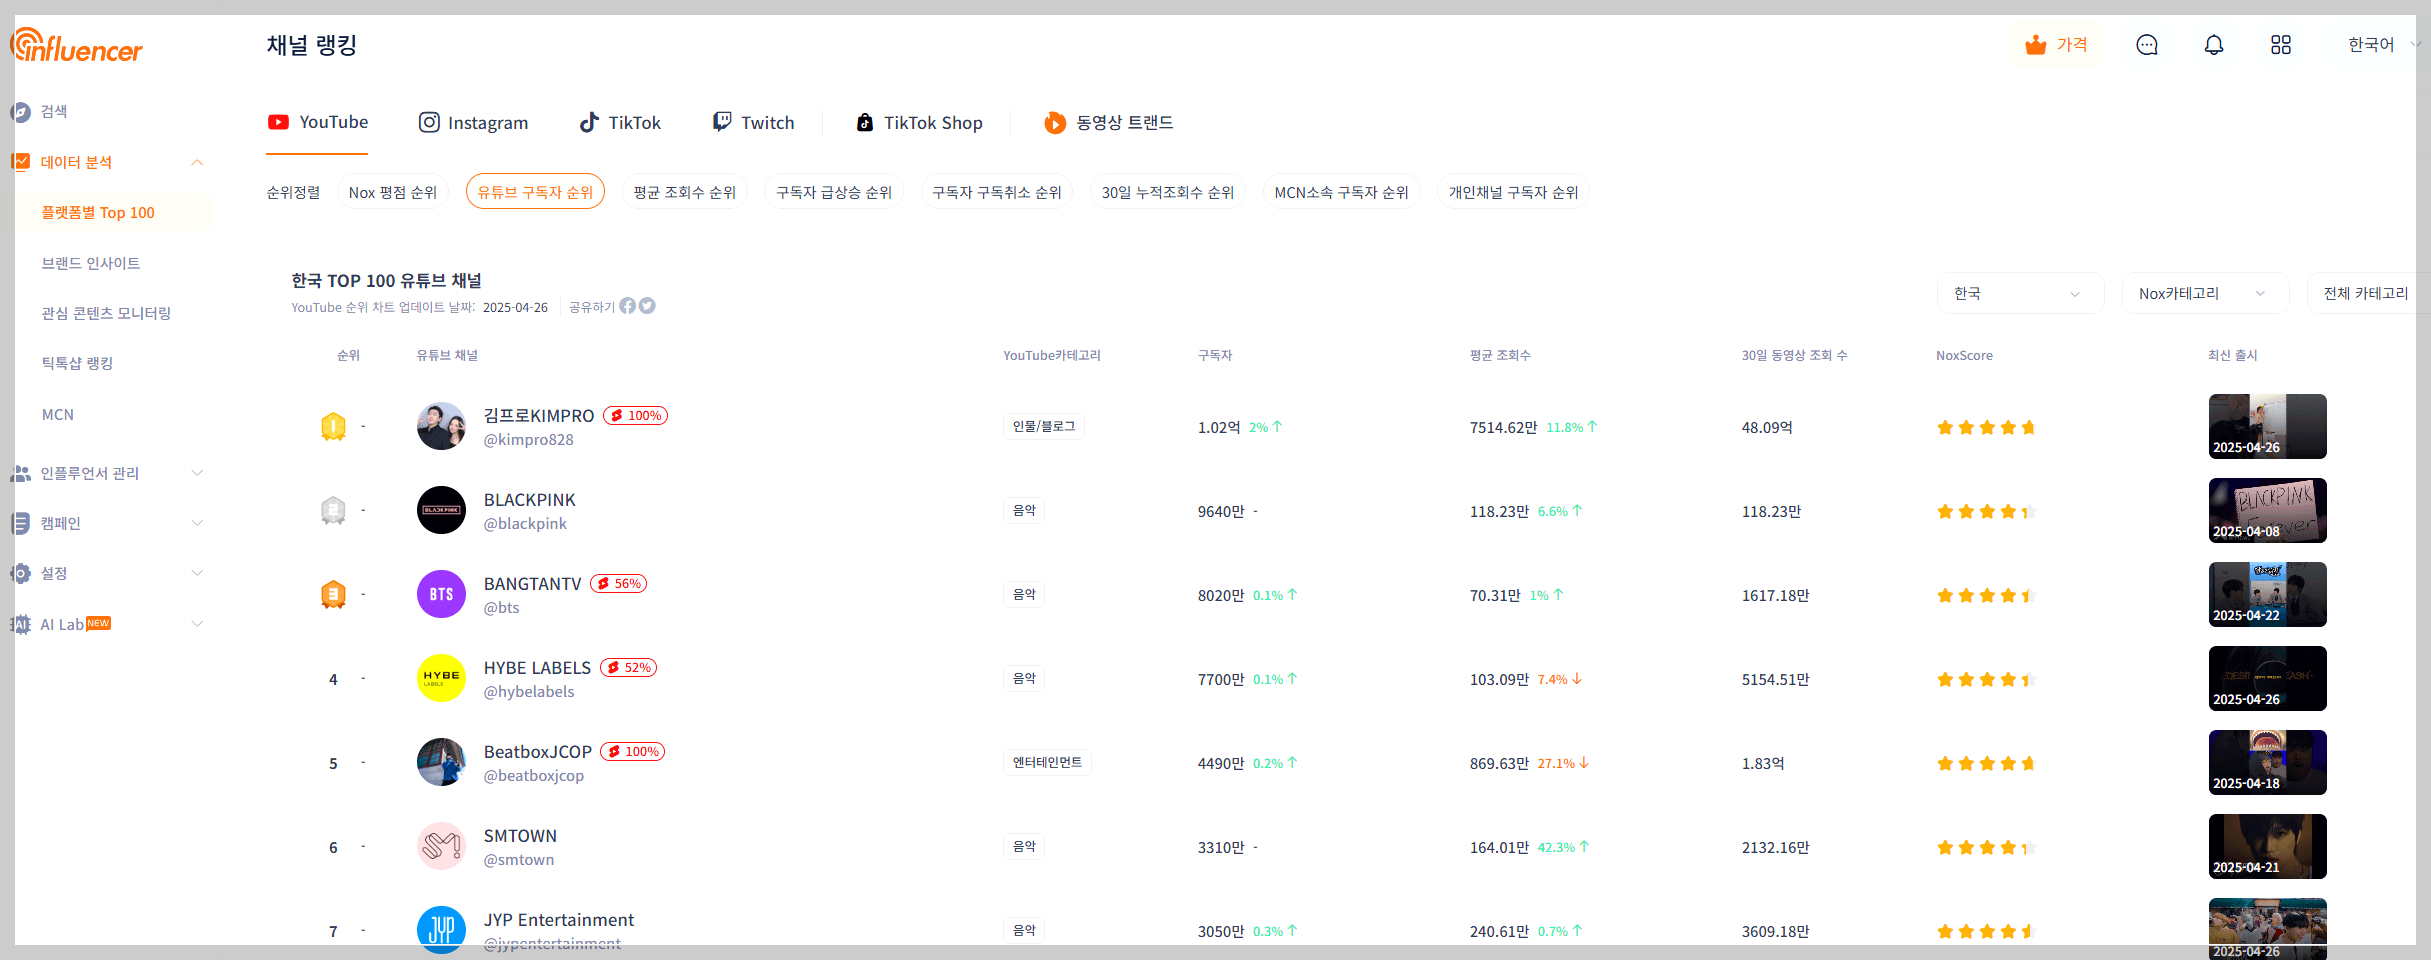Open the apps grid icon

click(x=2281, y=45)
